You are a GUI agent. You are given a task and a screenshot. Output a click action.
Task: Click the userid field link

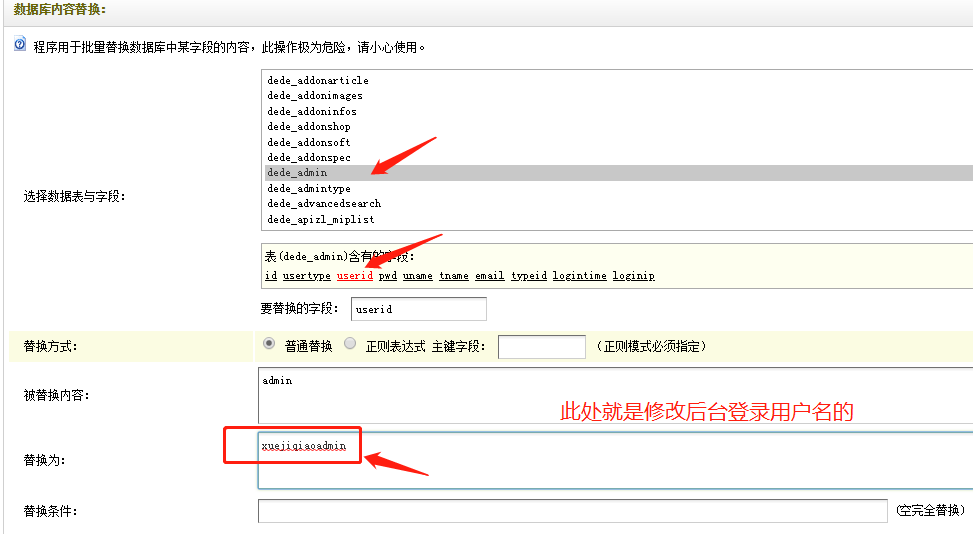354,276
